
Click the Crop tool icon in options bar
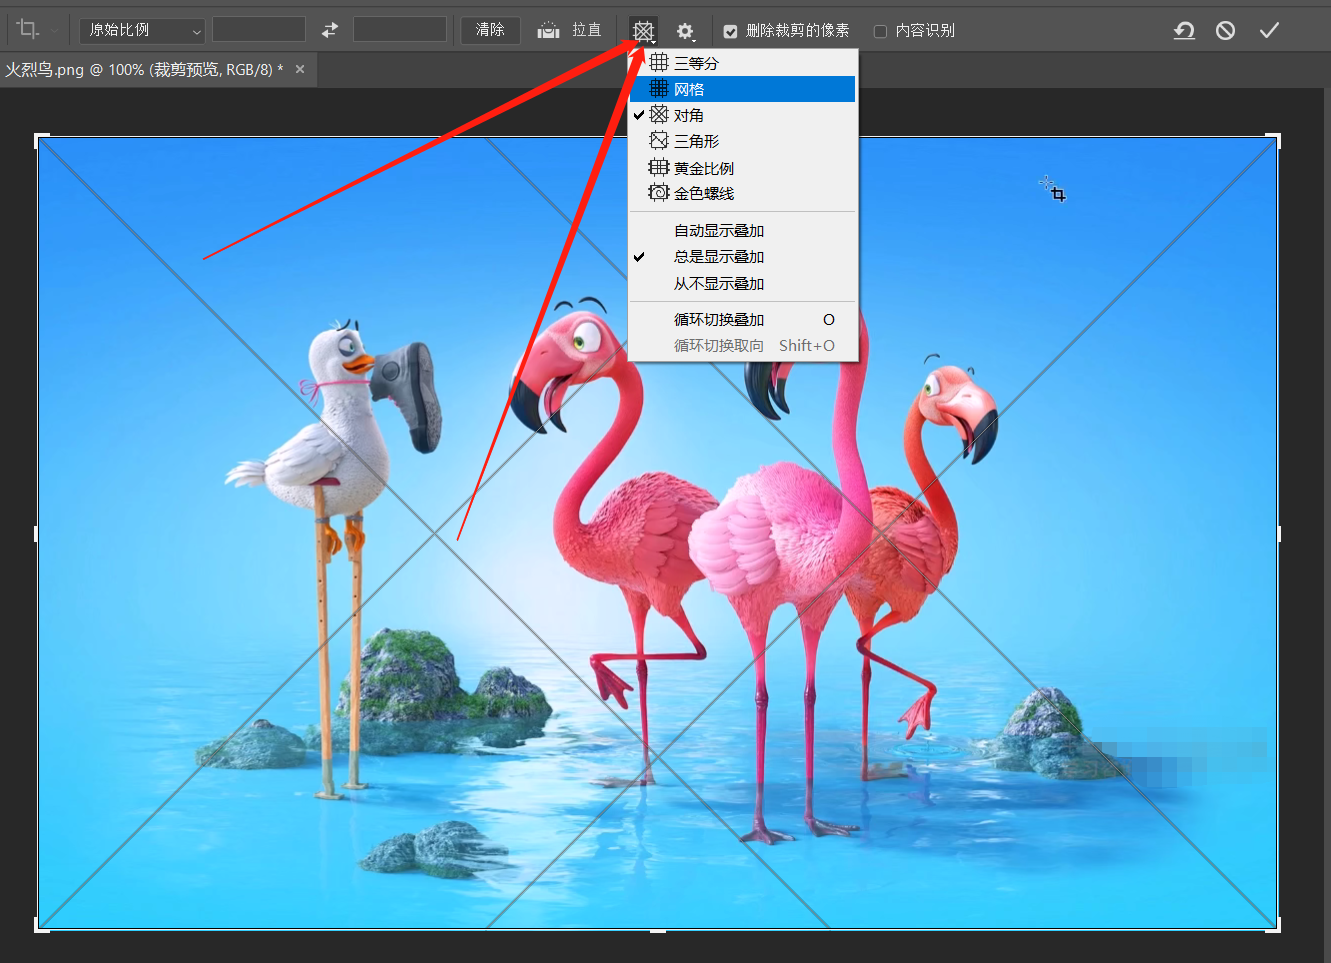click(x=28, y=29)
